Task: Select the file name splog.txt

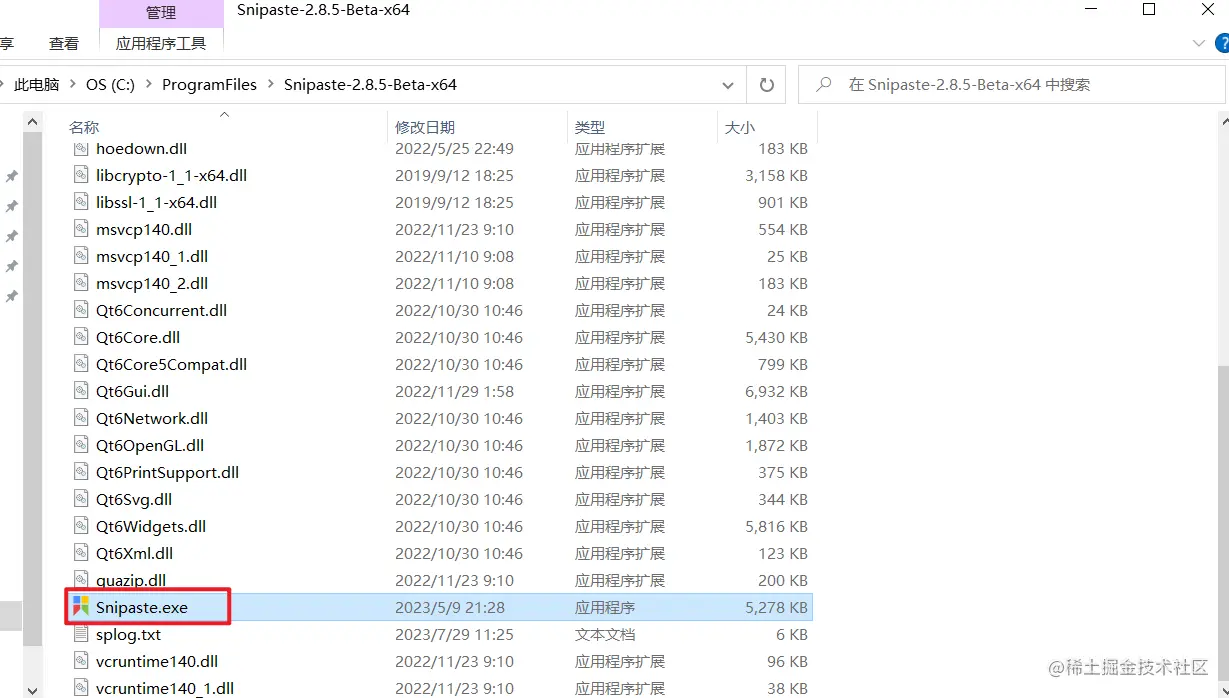Action: tap(128, 634)
